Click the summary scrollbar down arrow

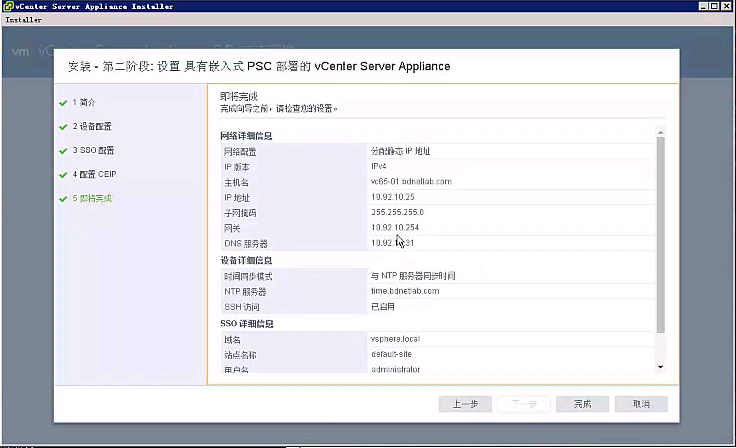(660, 367)
